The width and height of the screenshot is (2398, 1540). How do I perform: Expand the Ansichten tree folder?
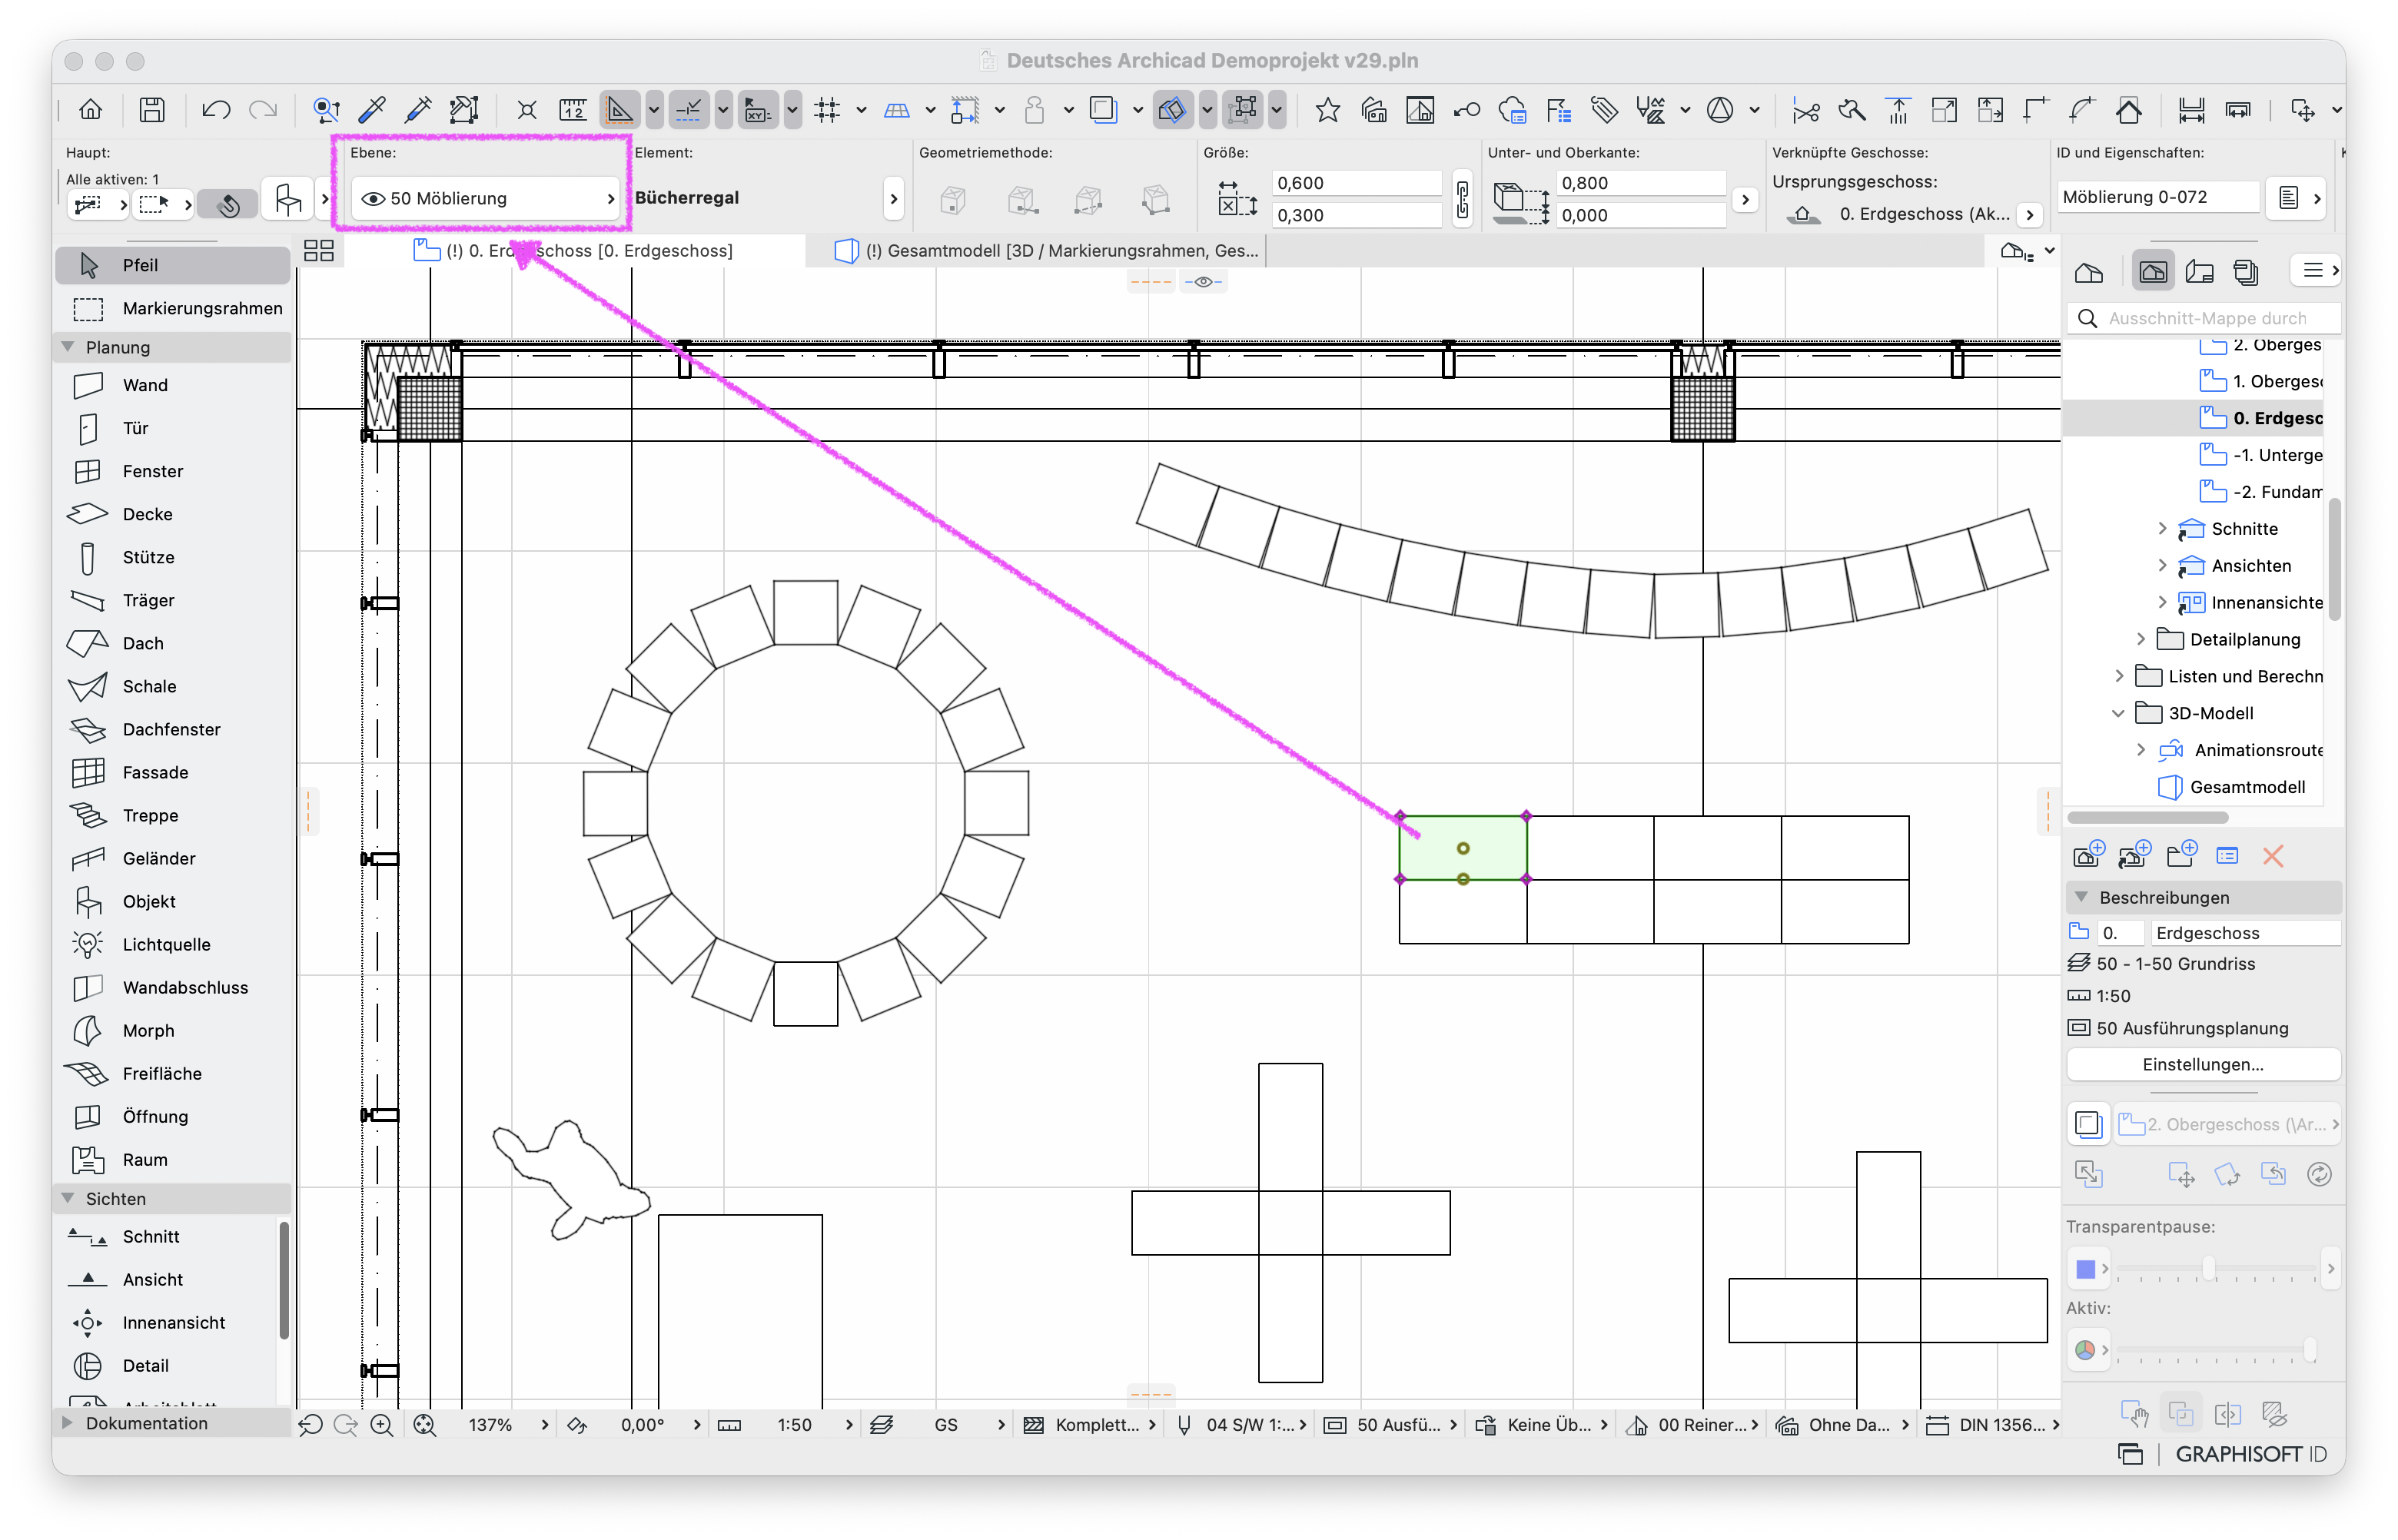tap(2162, 565)
